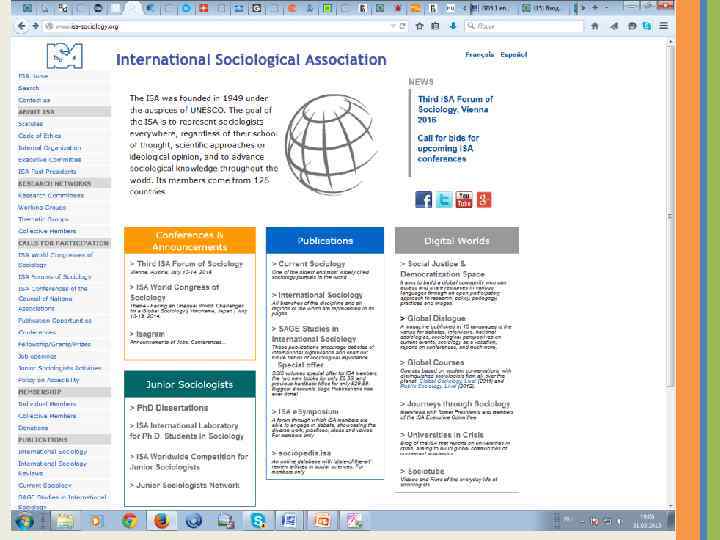Select Code of Ethics in sidebar

(x=39, y=135)
